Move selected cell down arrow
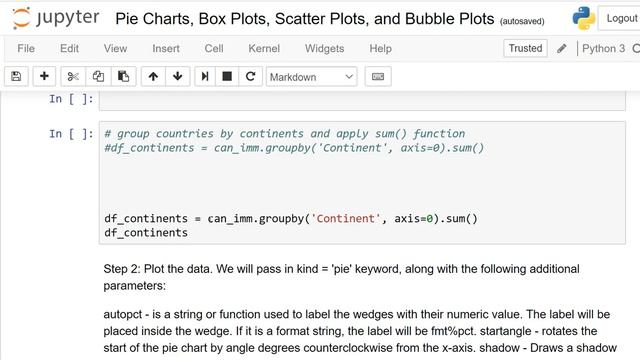Viewport: 640px width, 360px height. [x=178, y=76]
